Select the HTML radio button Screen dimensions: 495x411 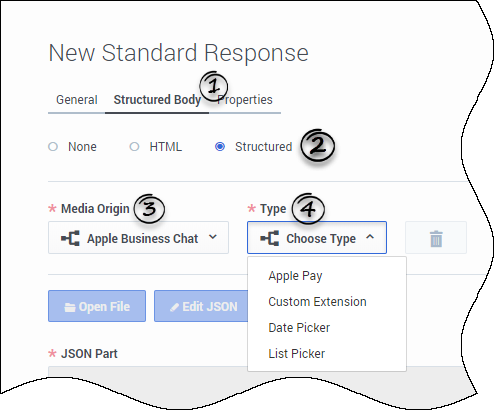coord(134,147)
